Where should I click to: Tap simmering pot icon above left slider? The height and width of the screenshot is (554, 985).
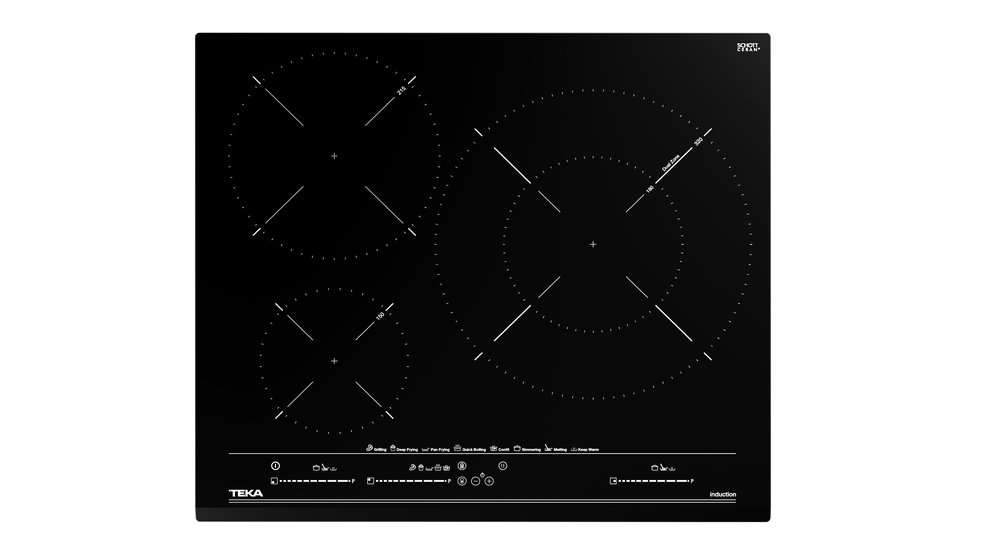point(317,468)
